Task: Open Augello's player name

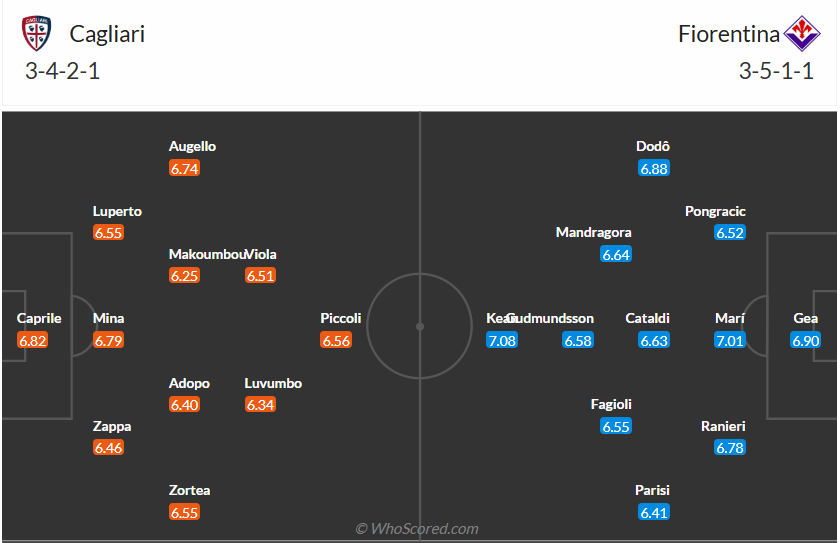Action: click(192, 146)
